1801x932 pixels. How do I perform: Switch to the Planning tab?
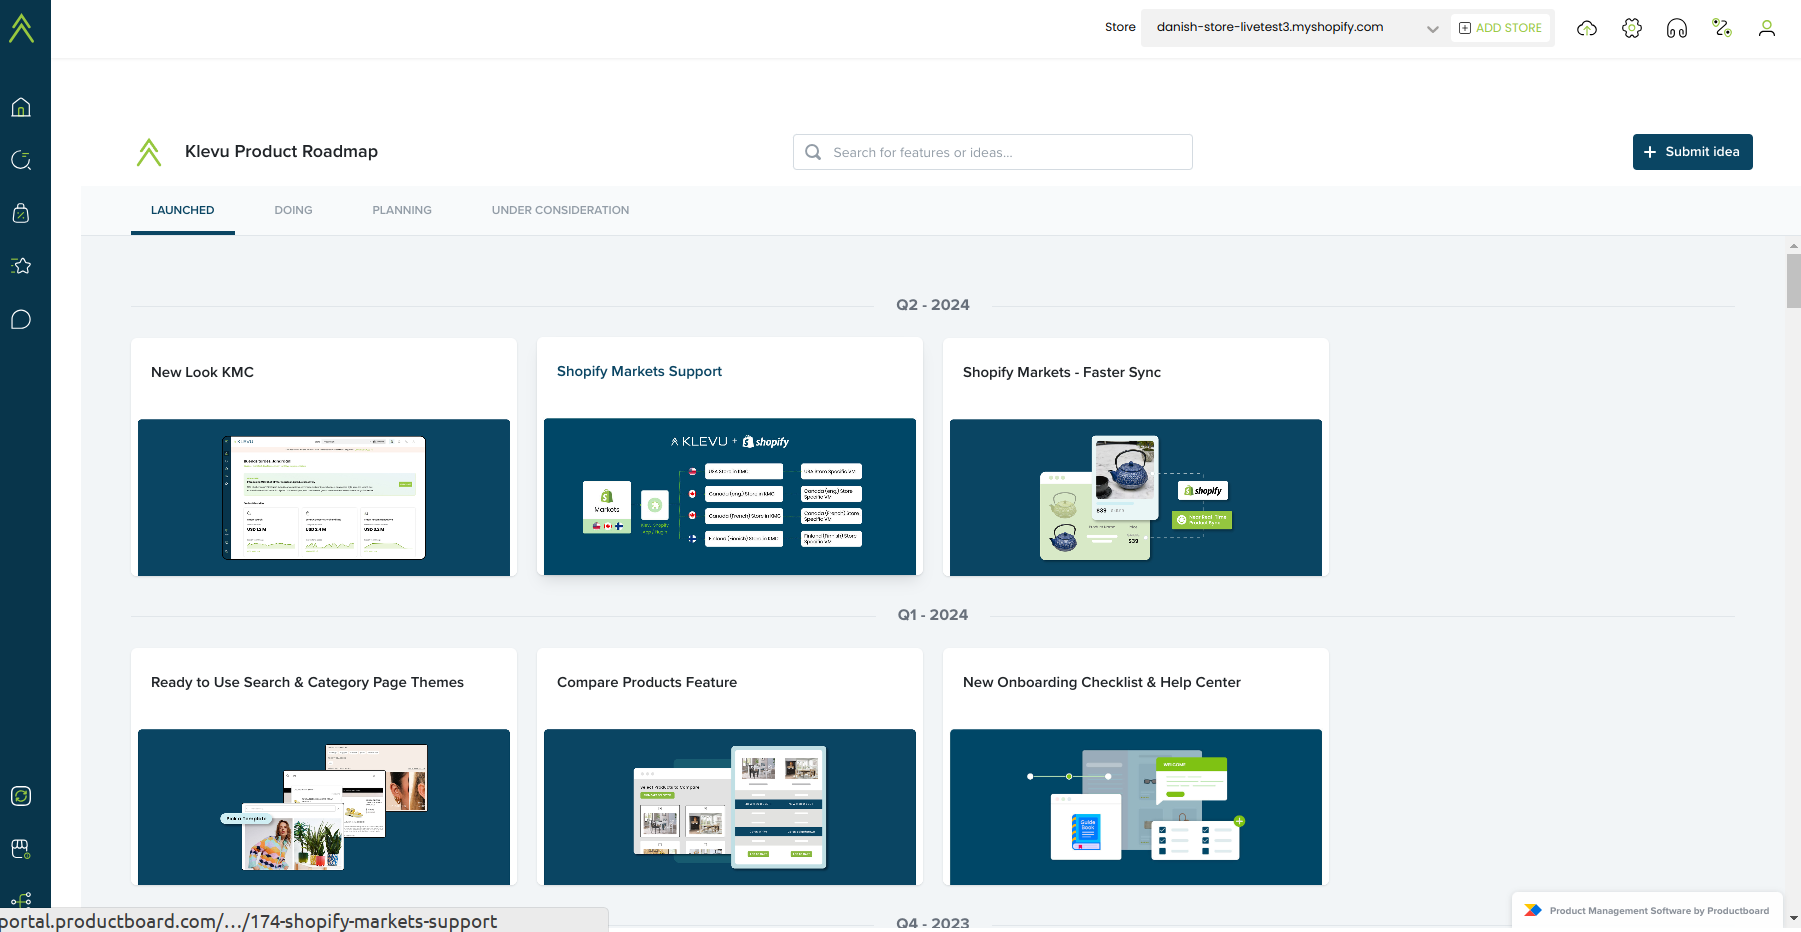(x=402, y=210)
